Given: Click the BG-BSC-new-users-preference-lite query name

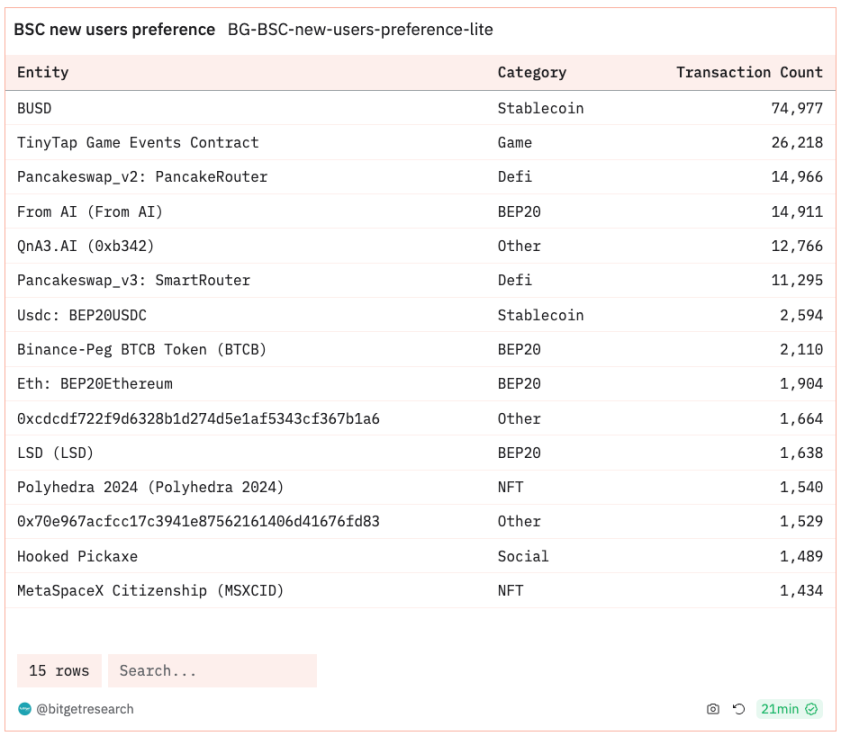Looking at the screenshot, I should tap(360, 30).
